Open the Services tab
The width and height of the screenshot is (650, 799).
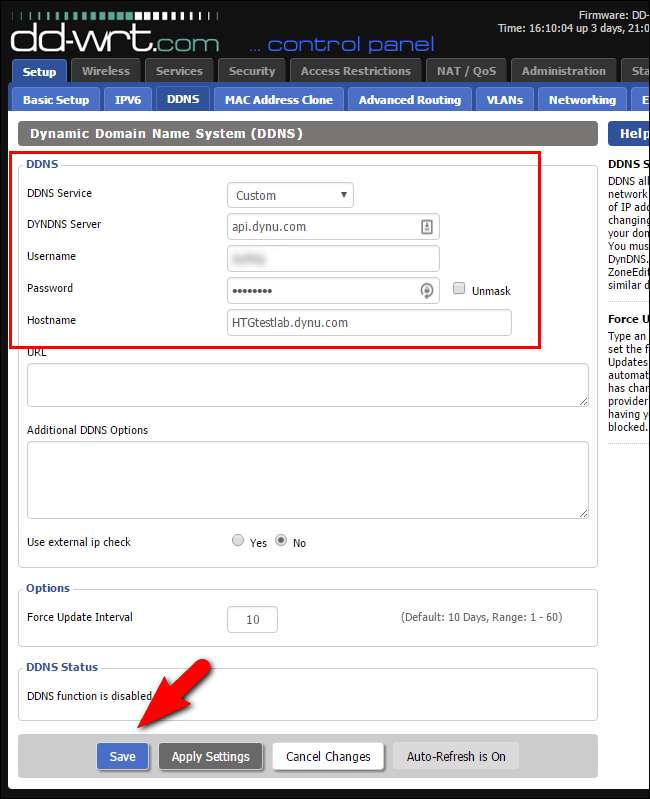tap(179, 71)
